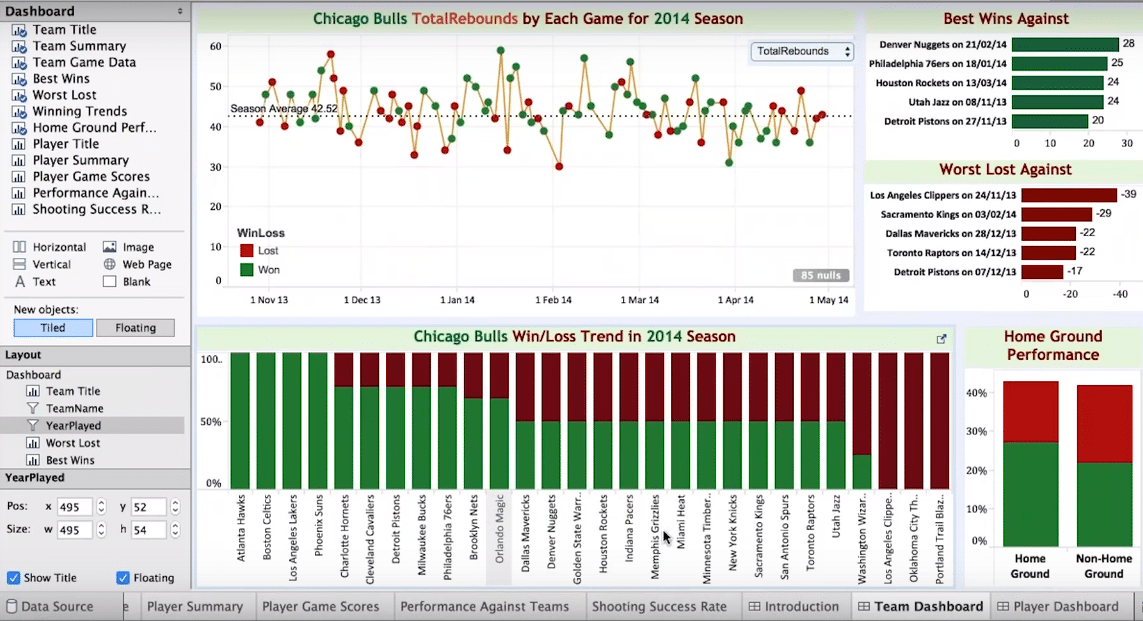Switch to the Player Game Scores tab
The height and width of the screenshot is (621, 1143).
pos(321,606)
